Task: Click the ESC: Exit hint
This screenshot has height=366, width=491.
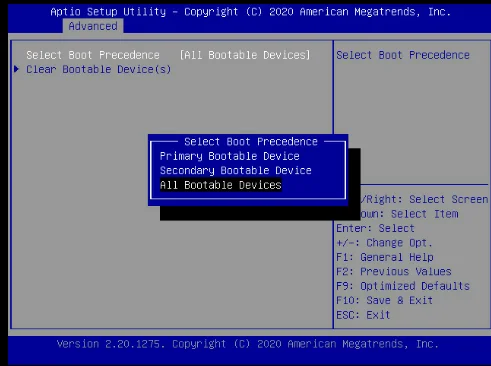Action: 363,315
